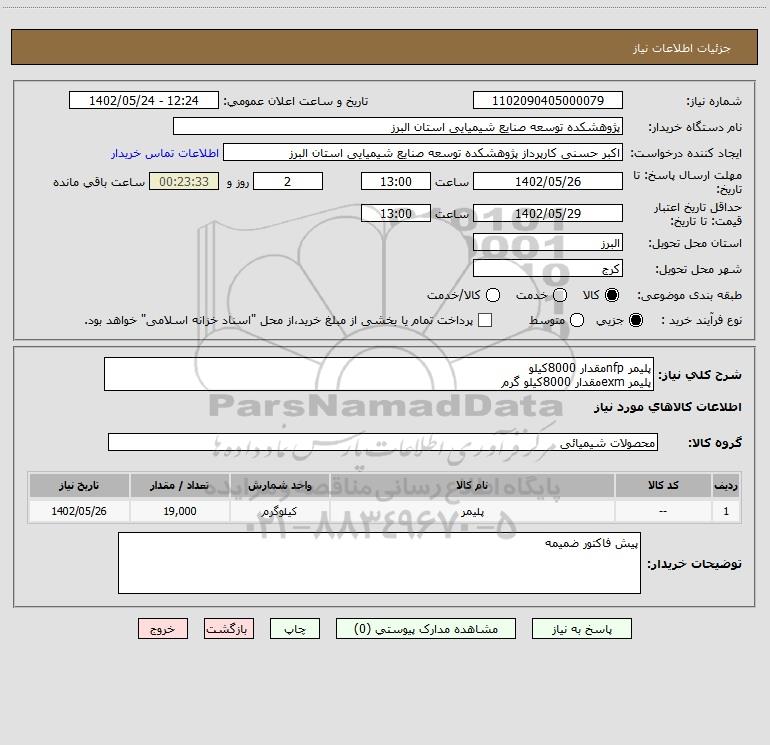The height and width of the screenshot is (745, 770).
Task: Click the واحد شمارش column header
Action: click(279, 486)
